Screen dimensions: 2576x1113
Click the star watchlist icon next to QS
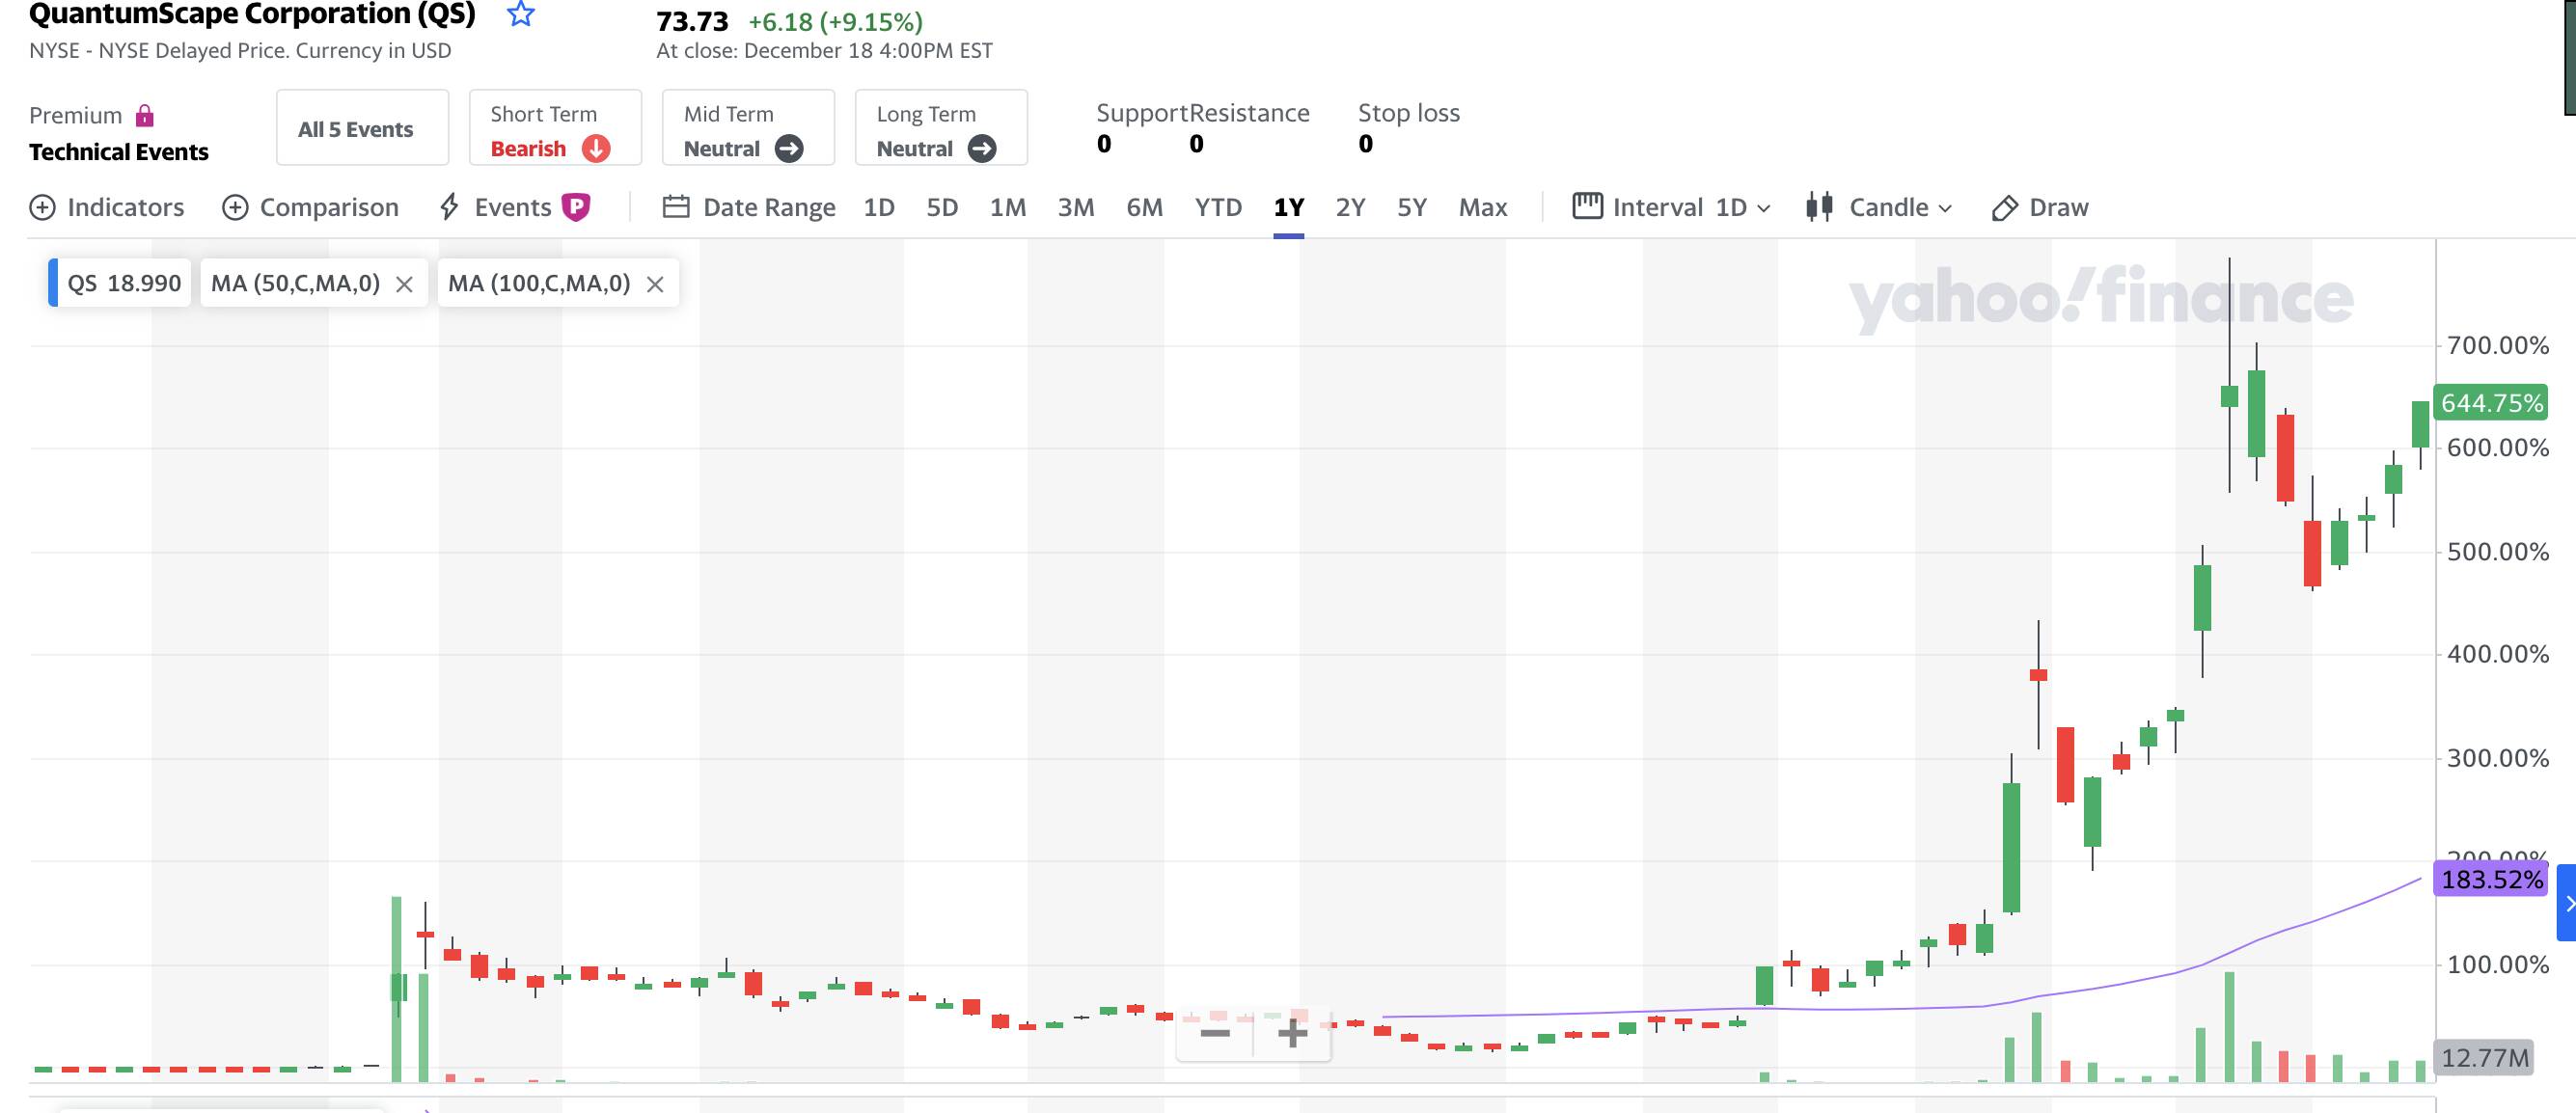pyautogui.click(x=521, y=15)
